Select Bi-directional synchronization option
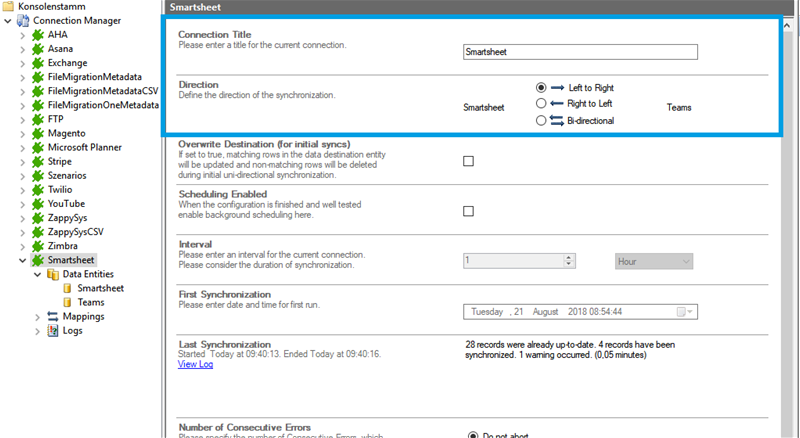800x438 pixels. coord(541,121)
